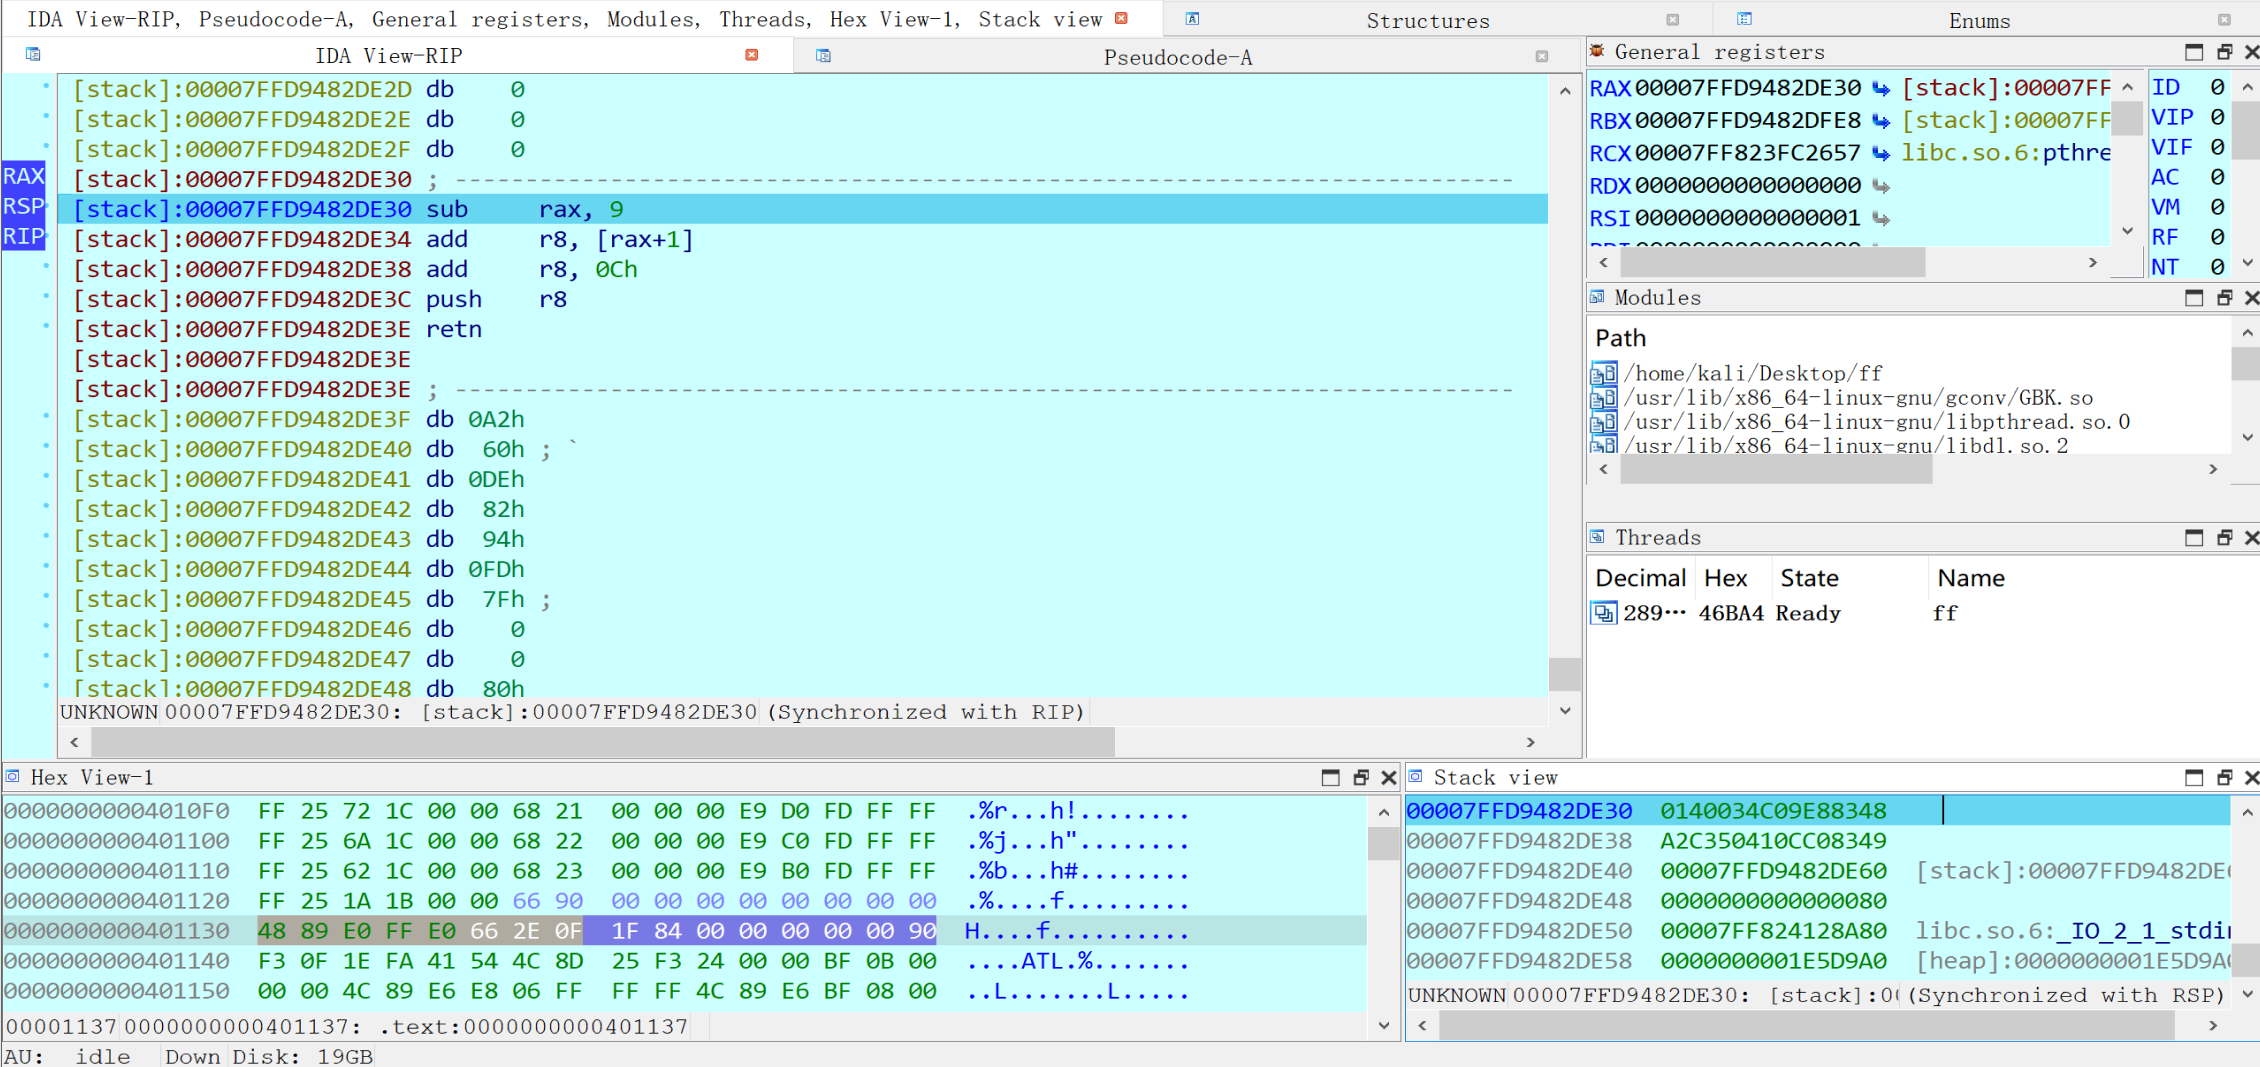The image size is (2260, 1067).
Task: Select the ff thread row
Action: pos(1908,613)
